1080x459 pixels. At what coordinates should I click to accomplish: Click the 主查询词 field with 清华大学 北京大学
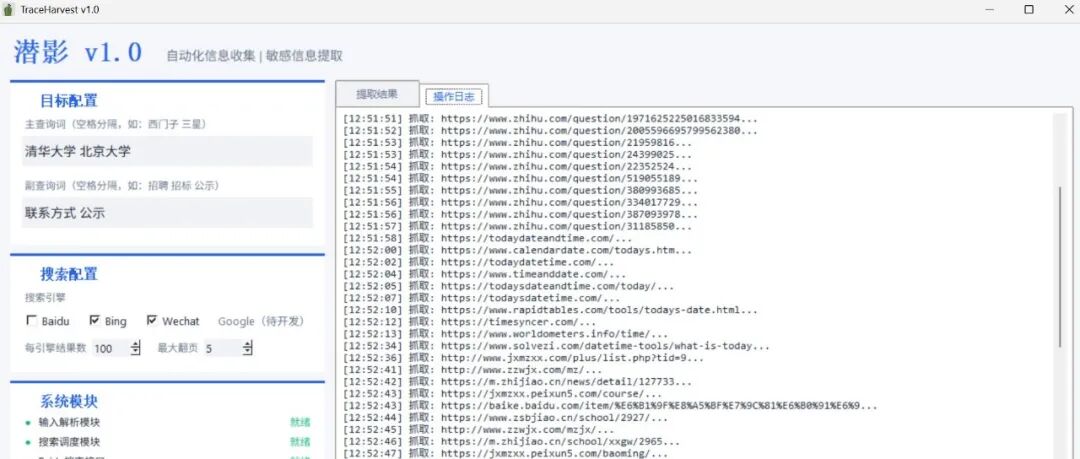[167, 152]
